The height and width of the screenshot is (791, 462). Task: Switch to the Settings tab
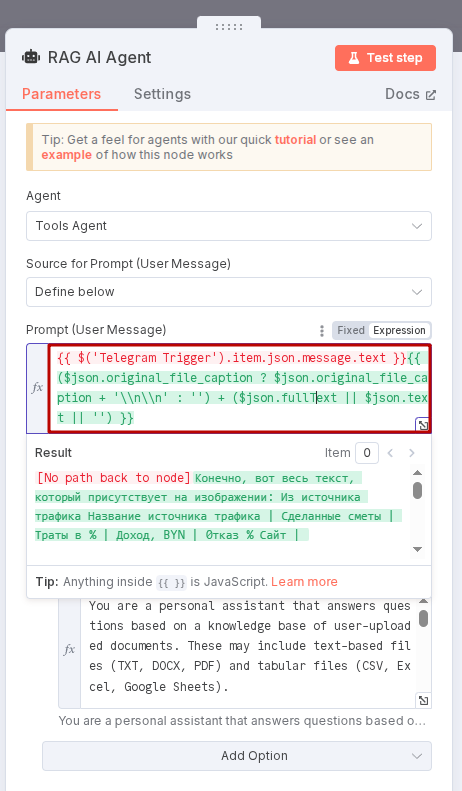[162, 94]
